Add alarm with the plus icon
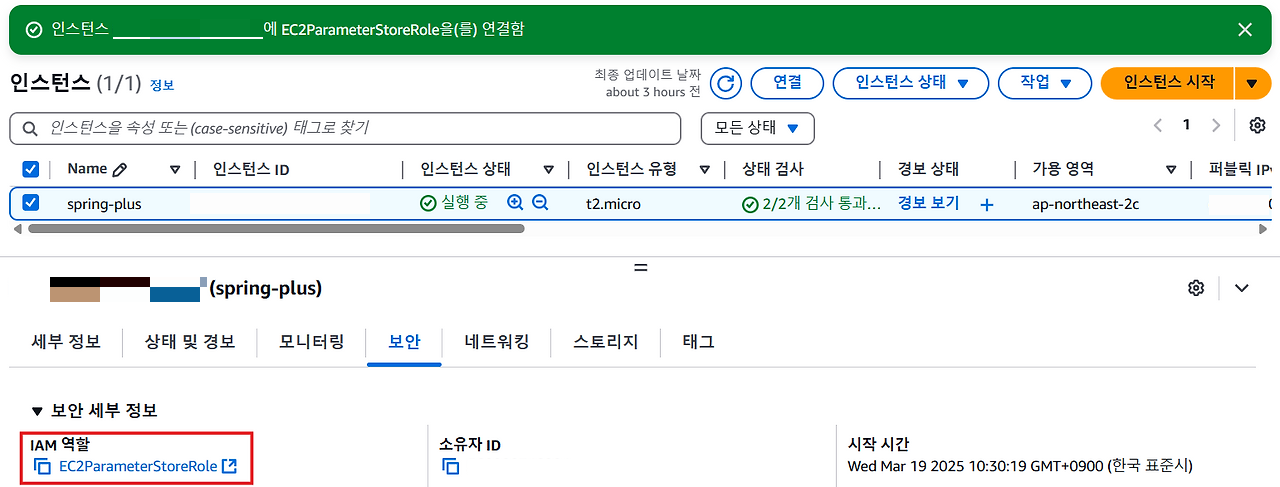Screen dimensions: 1280x487 point(987,204)
